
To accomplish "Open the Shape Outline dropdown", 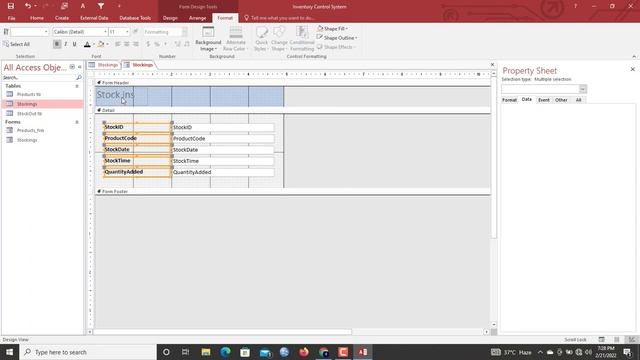I will click(x=337, y=38).
